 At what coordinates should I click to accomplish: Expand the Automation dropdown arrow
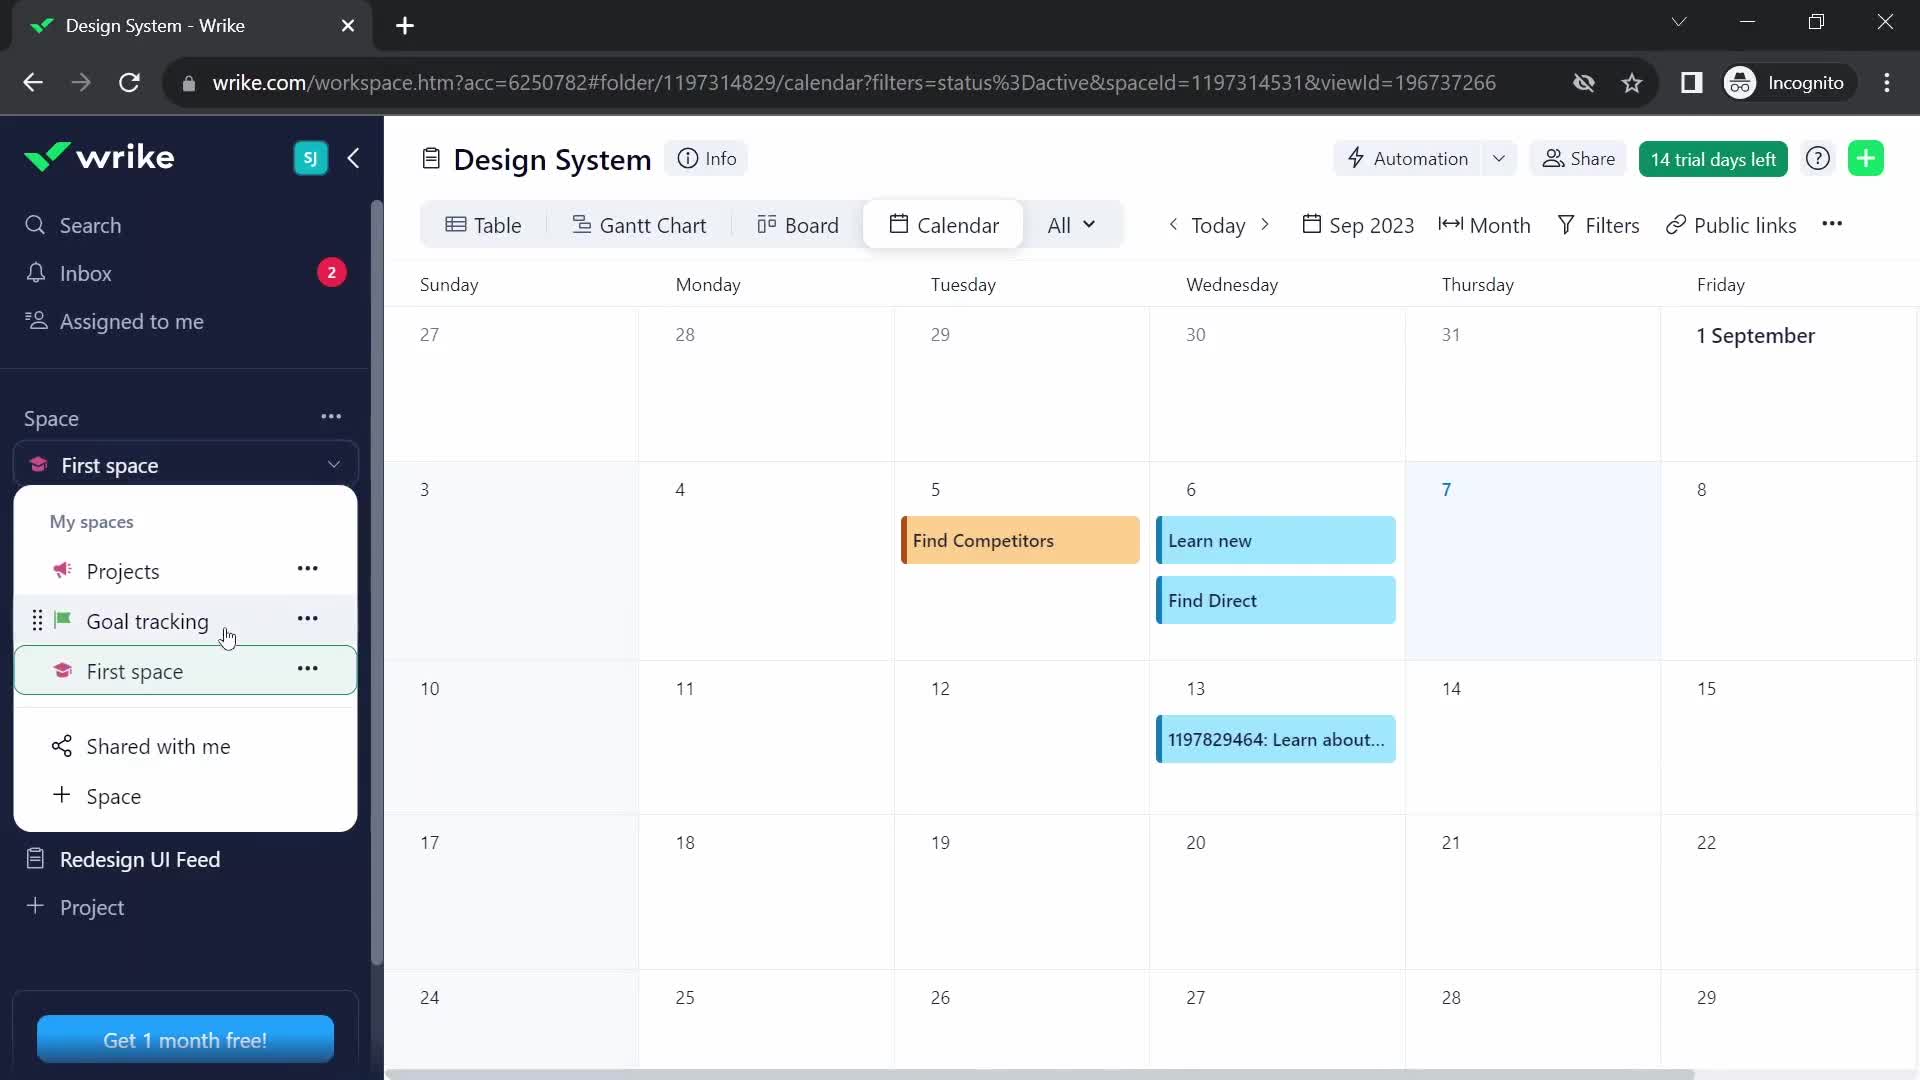click(1499, 158)
